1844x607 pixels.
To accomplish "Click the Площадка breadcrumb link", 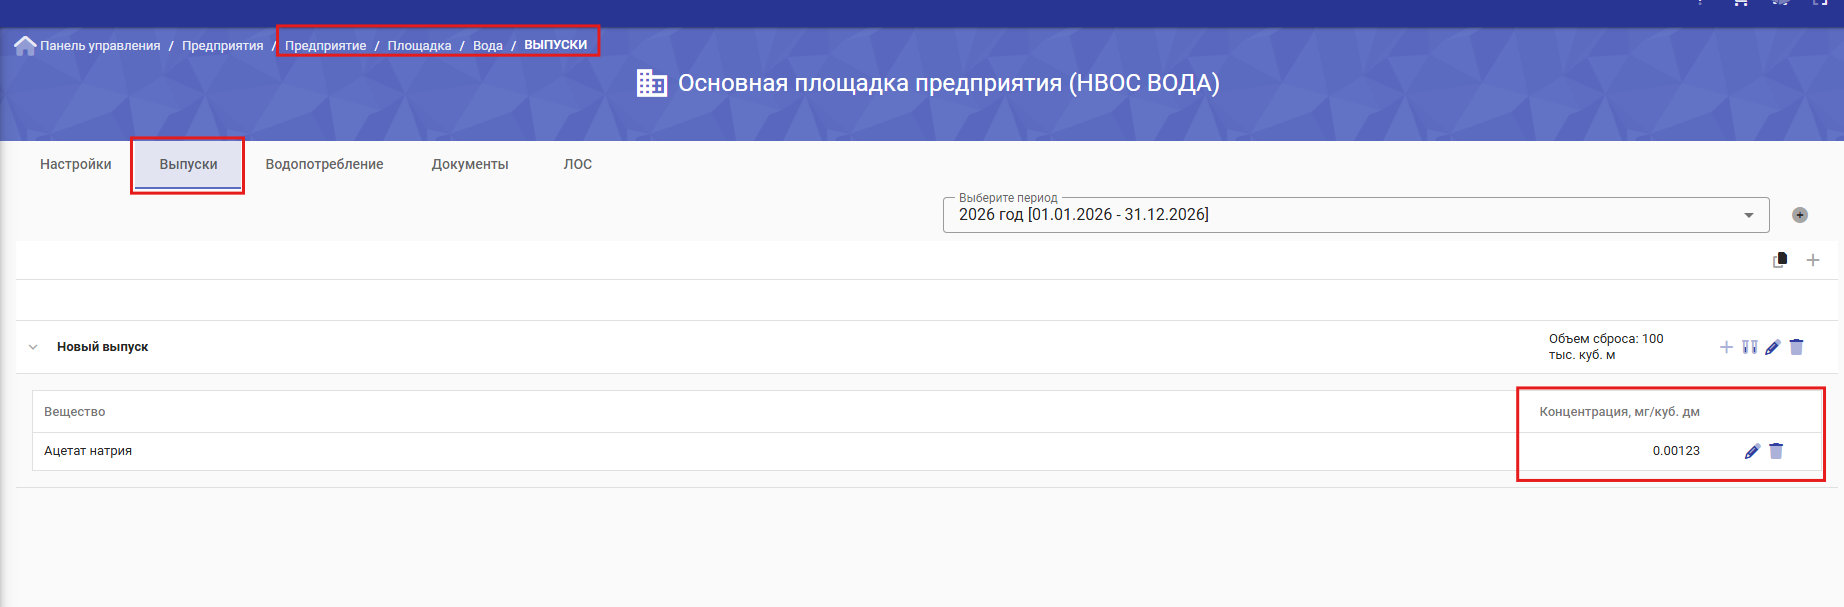I will (x=419, y=46).
